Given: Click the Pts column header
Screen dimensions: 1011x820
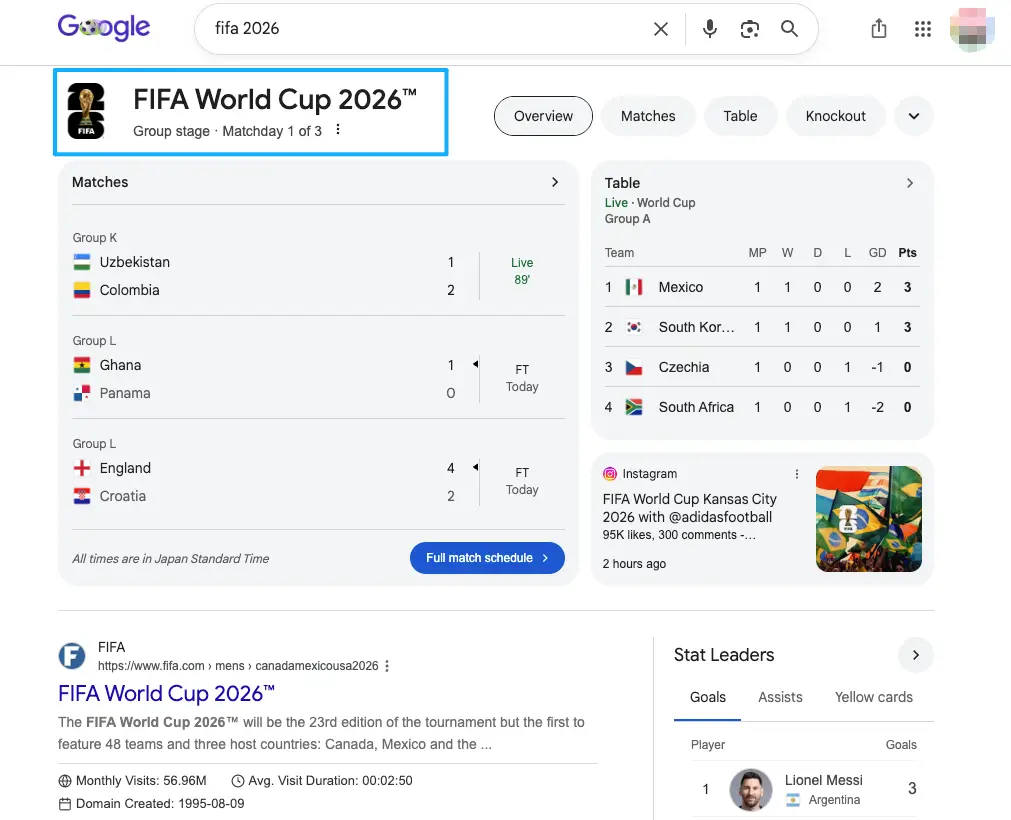Looking at the screenshot, I should pos(907,253).
